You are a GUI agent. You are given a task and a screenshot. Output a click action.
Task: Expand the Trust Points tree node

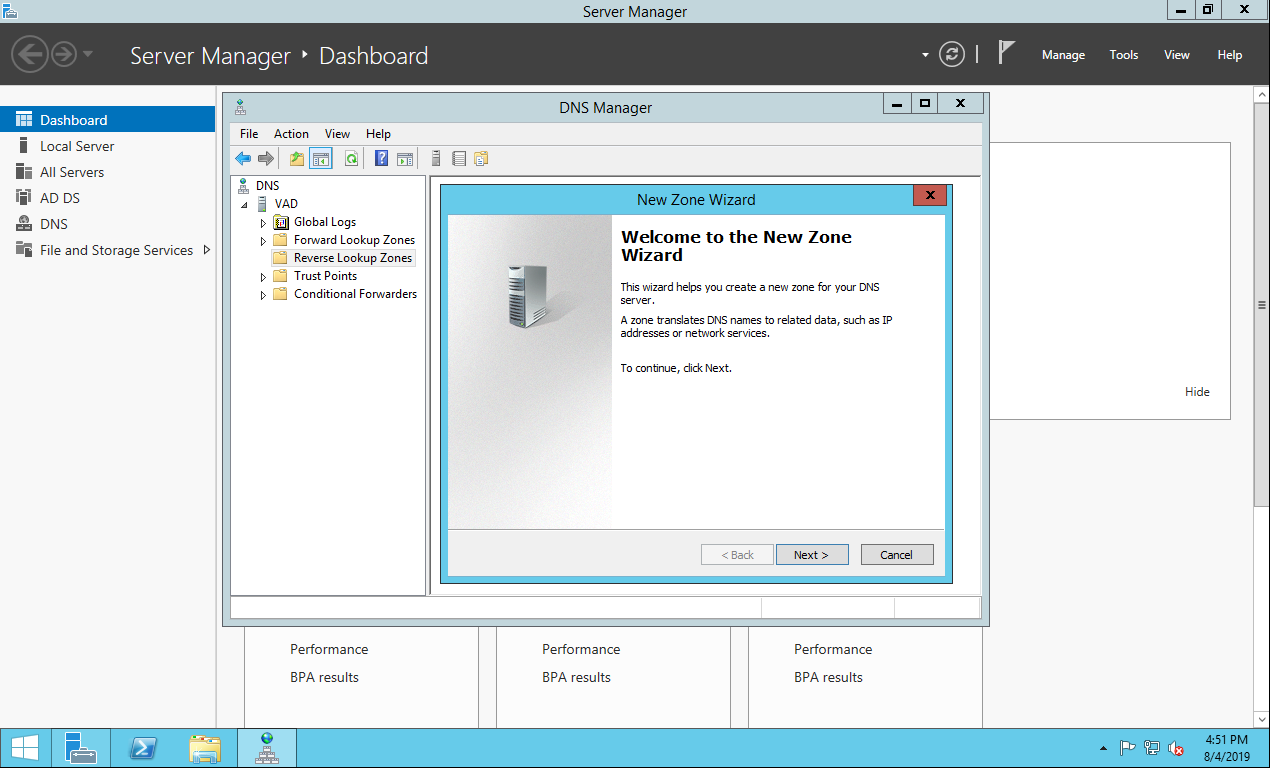[x=264, y=277]
